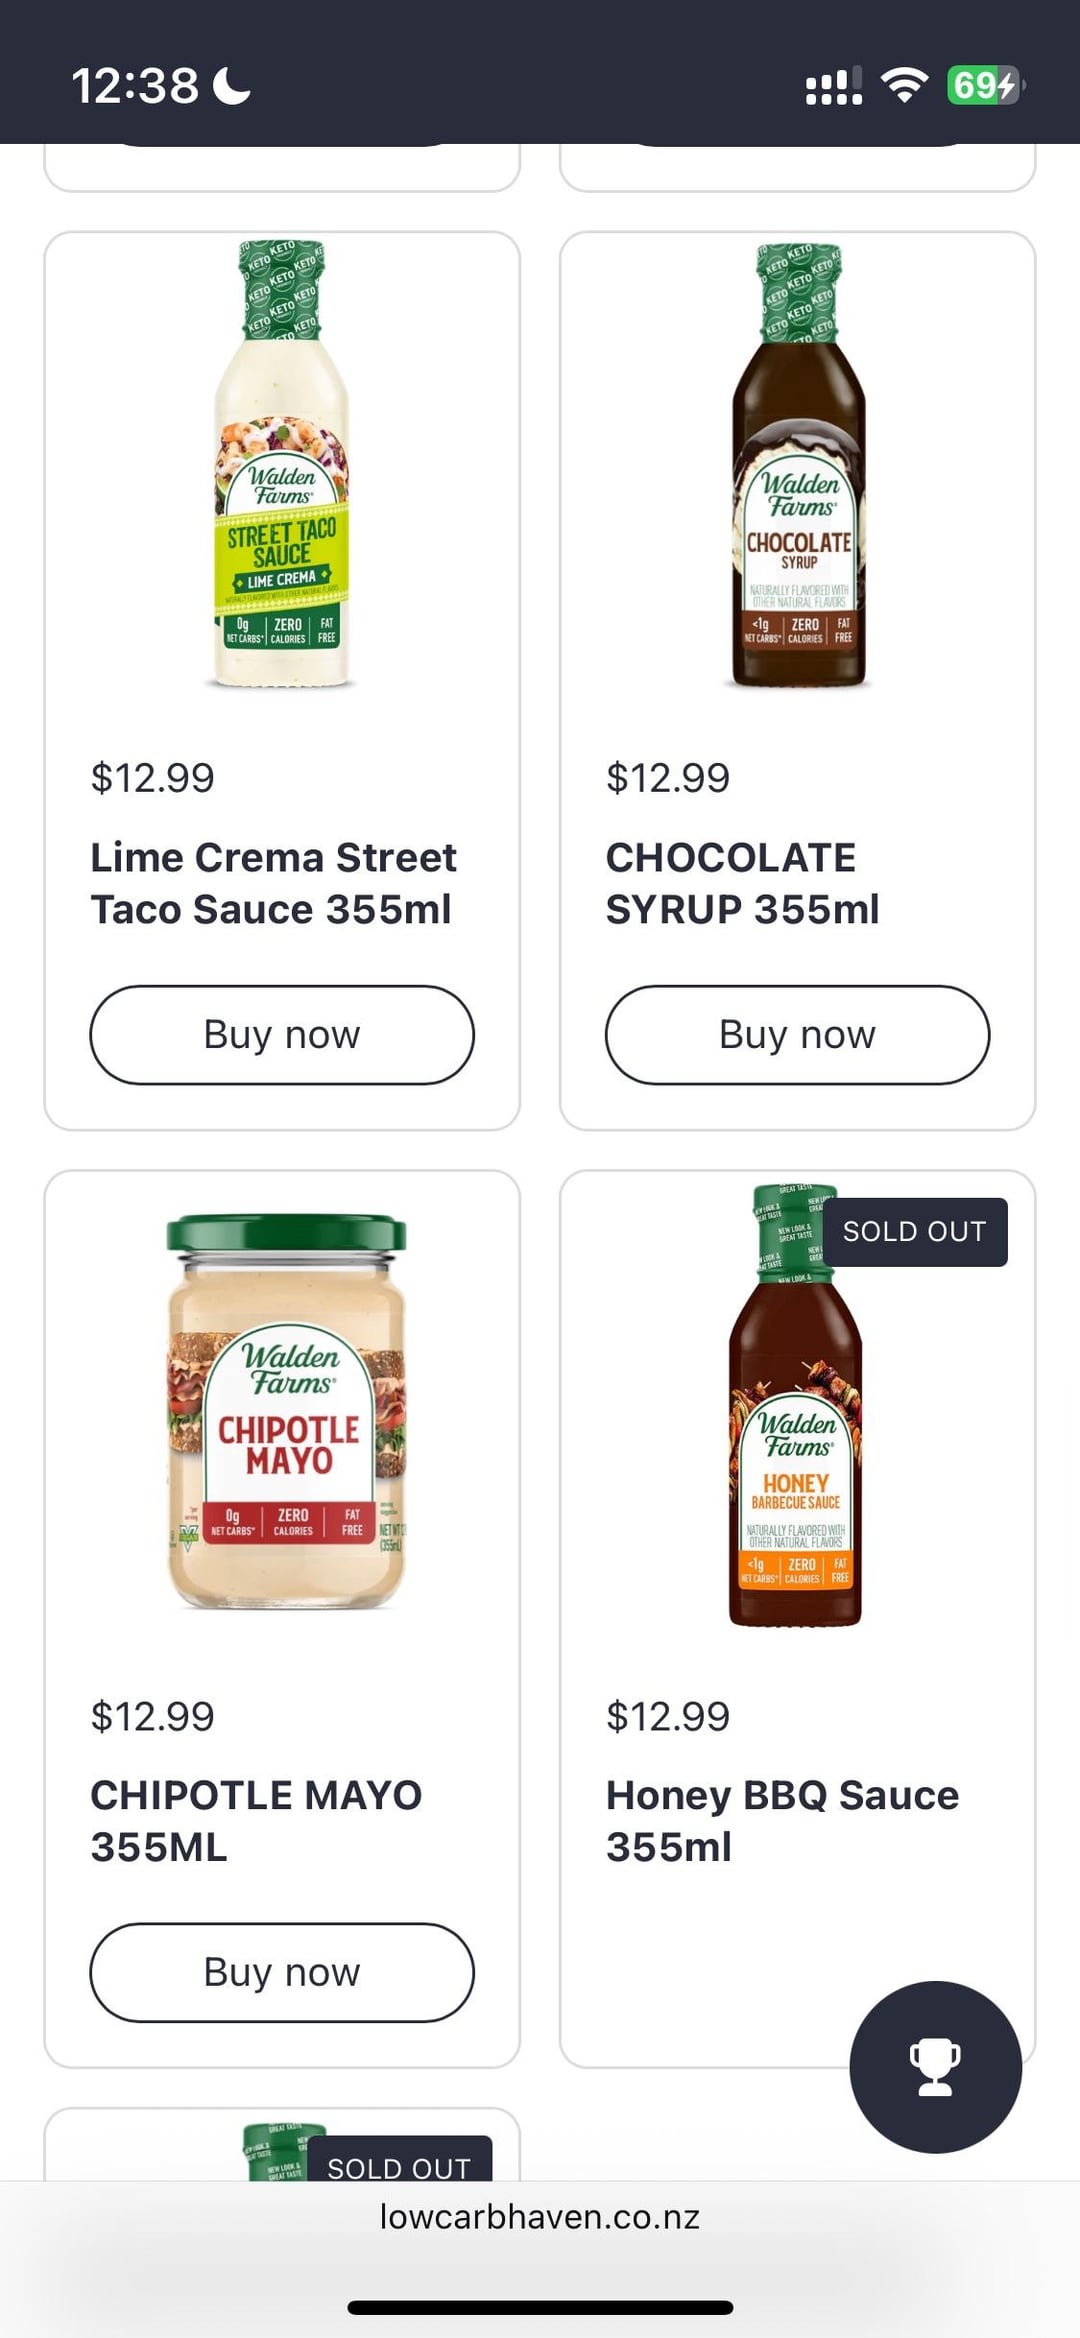Image resolution: width=1080 pixels, height=2338 pixels.
Task: Buy now the Chocolate Syrup 355ml
Action: 797,1035
